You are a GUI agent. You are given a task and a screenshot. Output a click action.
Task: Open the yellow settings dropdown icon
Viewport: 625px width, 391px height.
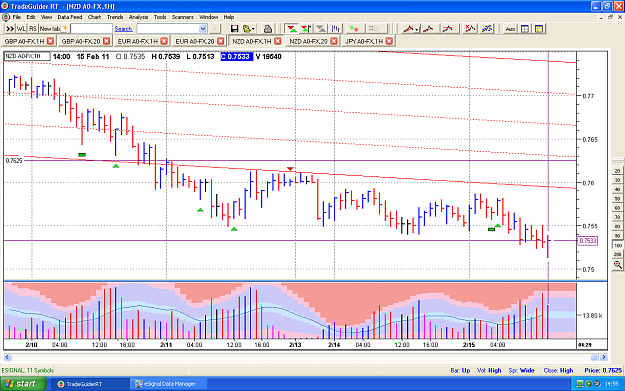pyautogui.click(x=248, y=29)
